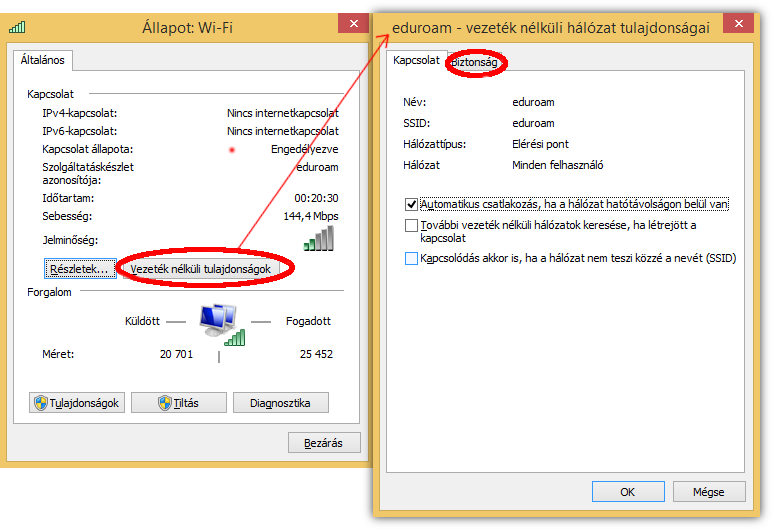Click the Küldött label in Forgalom
The width and height of the screenshot is (773, 530).
(142, 321)
